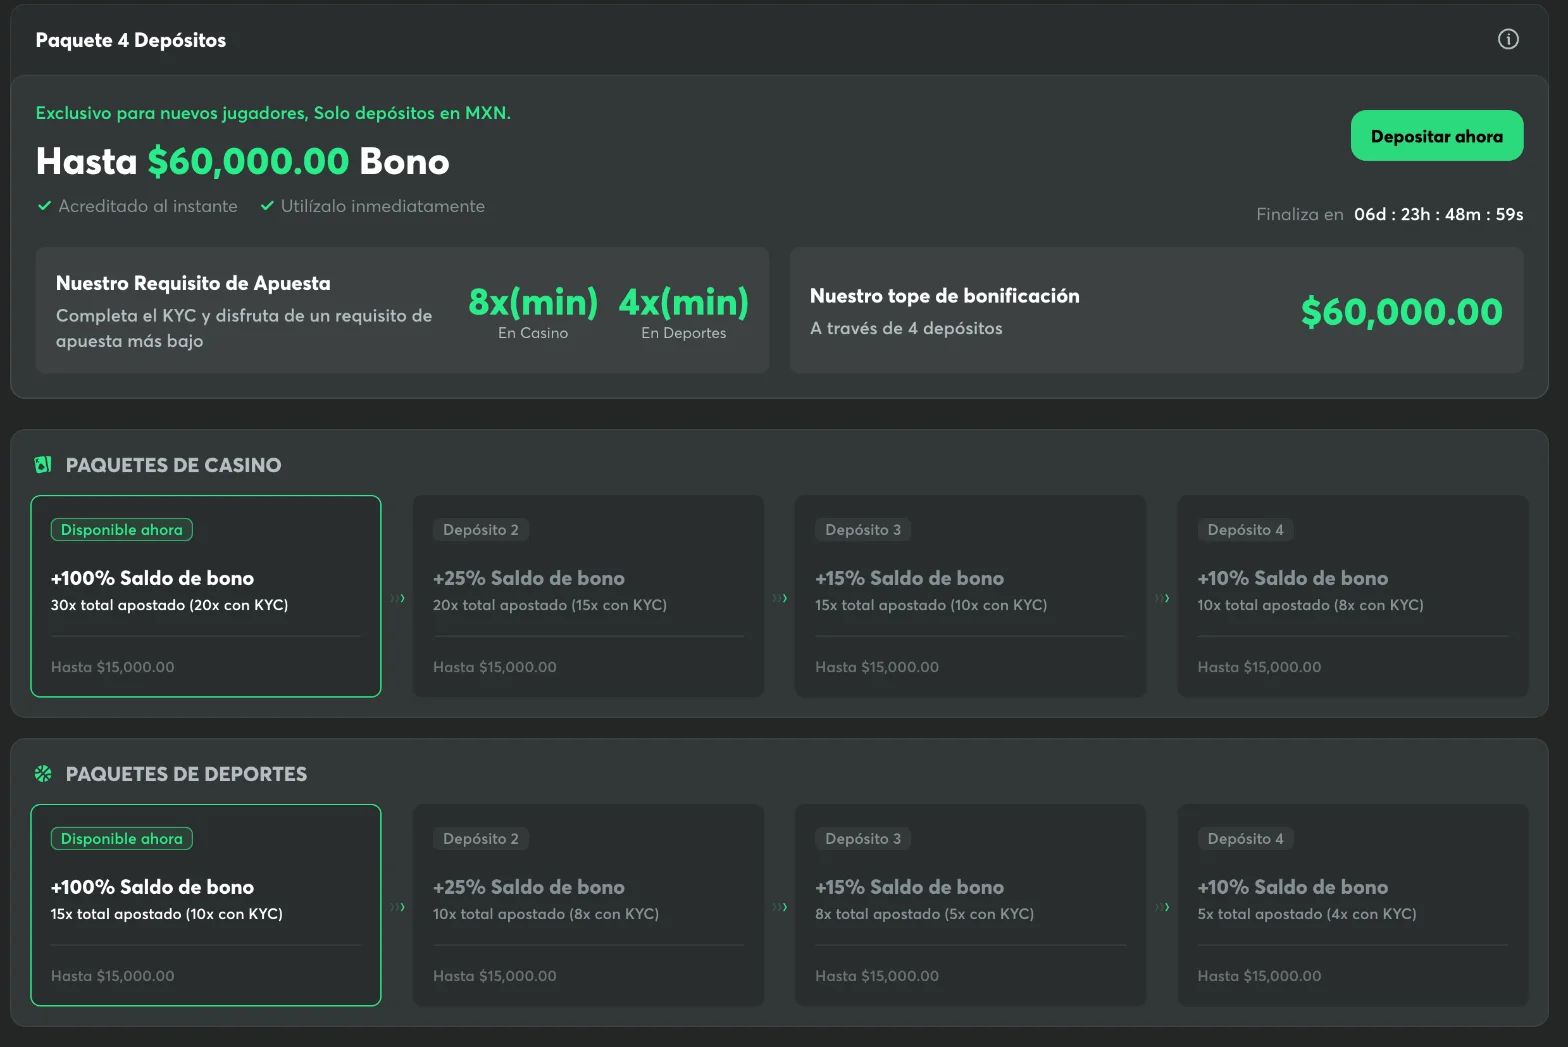Click arrow between casino deposit 1 and 2
The image size is (1568, 1047).
pos(398,598)
